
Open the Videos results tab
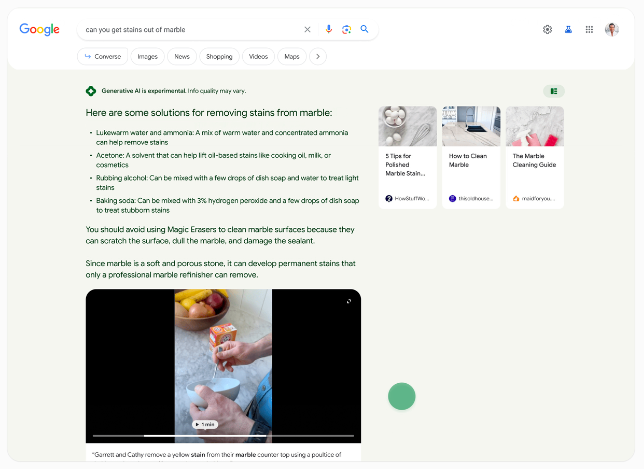point(258,57)
